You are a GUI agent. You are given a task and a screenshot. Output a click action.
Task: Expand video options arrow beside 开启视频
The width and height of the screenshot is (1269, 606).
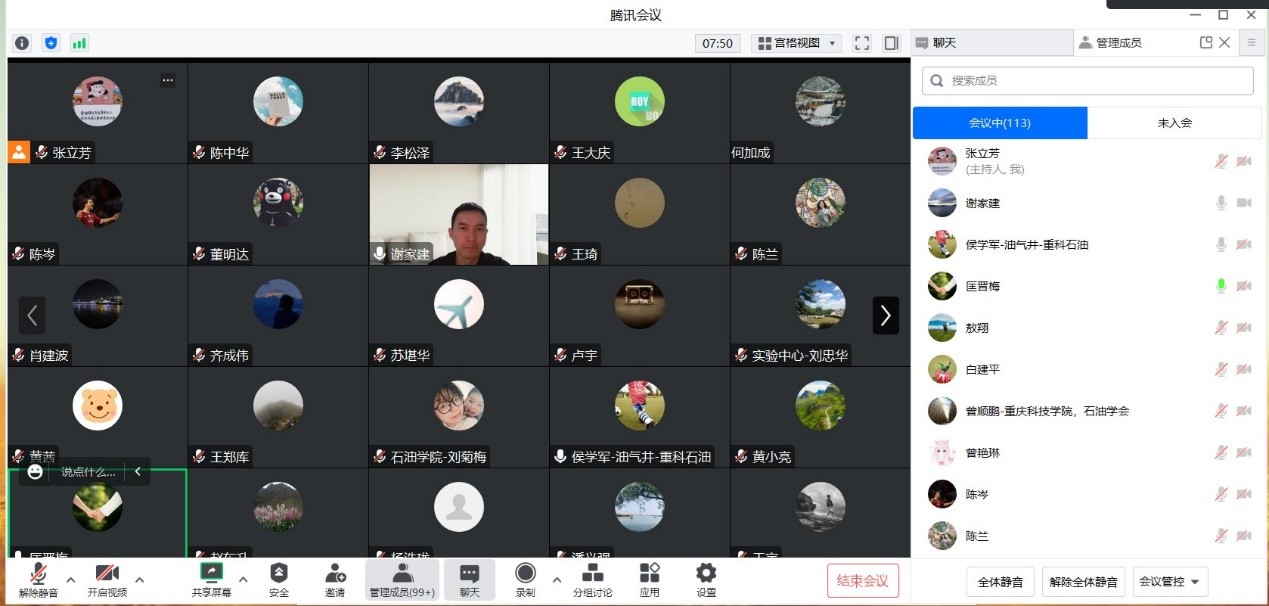pyautogui.click(x=139, y=579)
